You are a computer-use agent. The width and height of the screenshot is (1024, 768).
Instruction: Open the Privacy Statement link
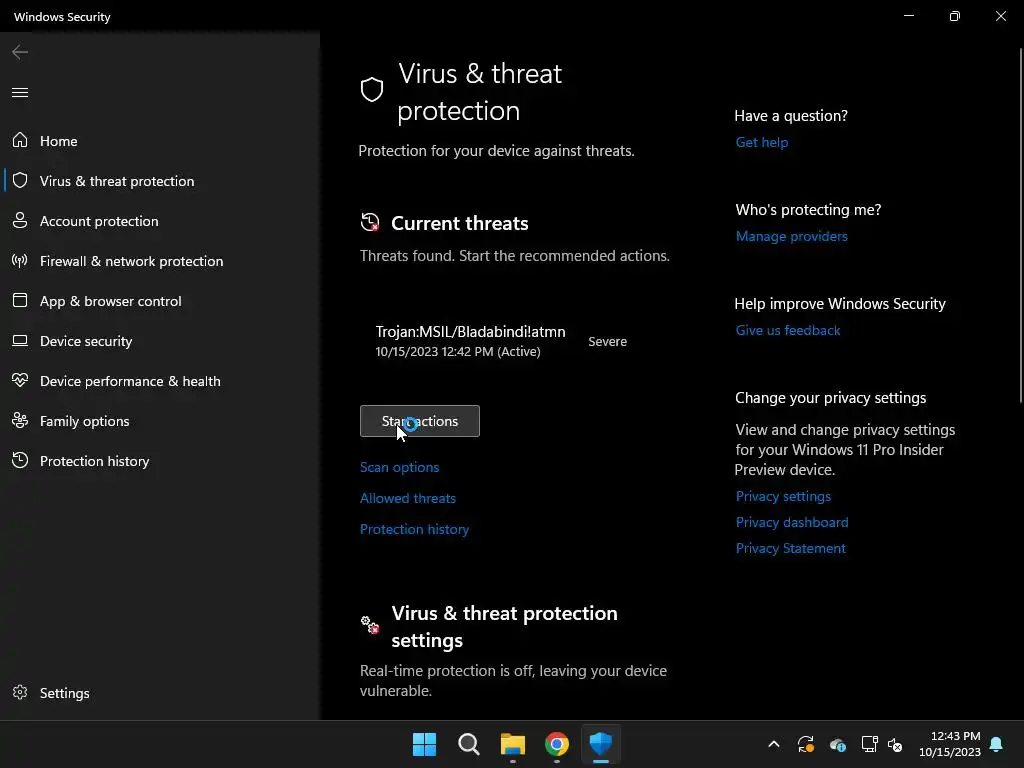(x=790, y=549)
